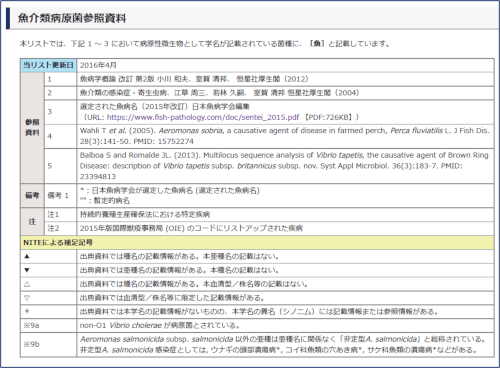Select the 備考 header cell
The width and height of the screenshot is (500, 368).
32,195
